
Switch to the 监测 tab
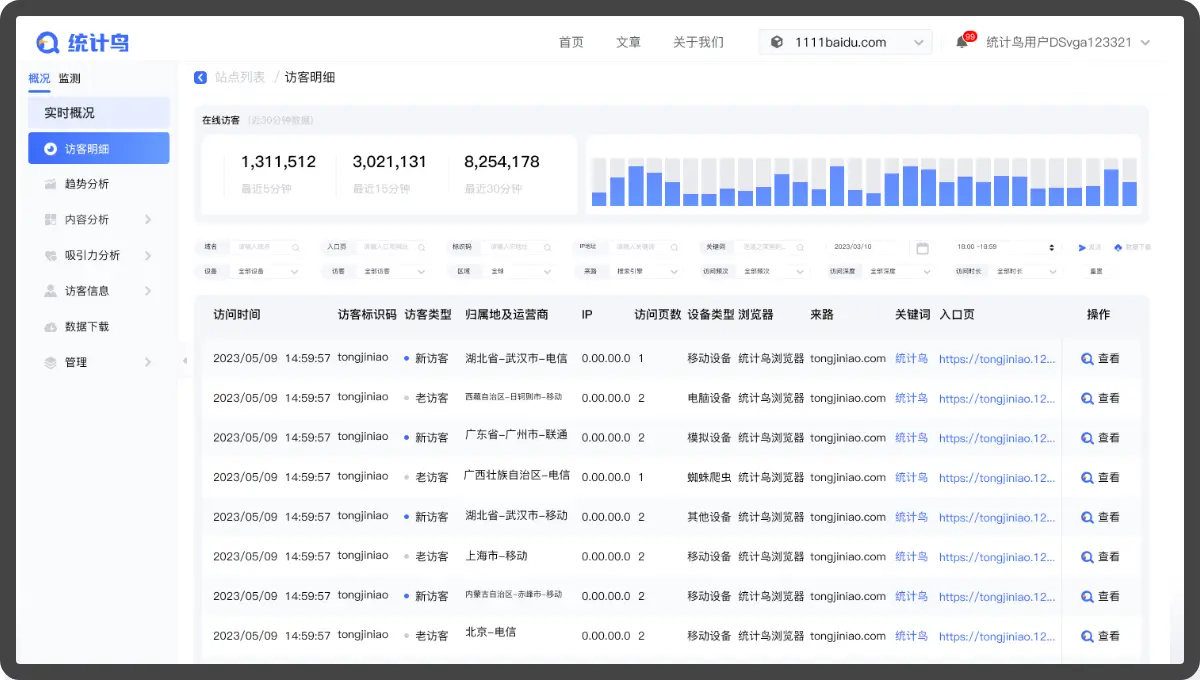pyautogui.click(x=69, y=78)
